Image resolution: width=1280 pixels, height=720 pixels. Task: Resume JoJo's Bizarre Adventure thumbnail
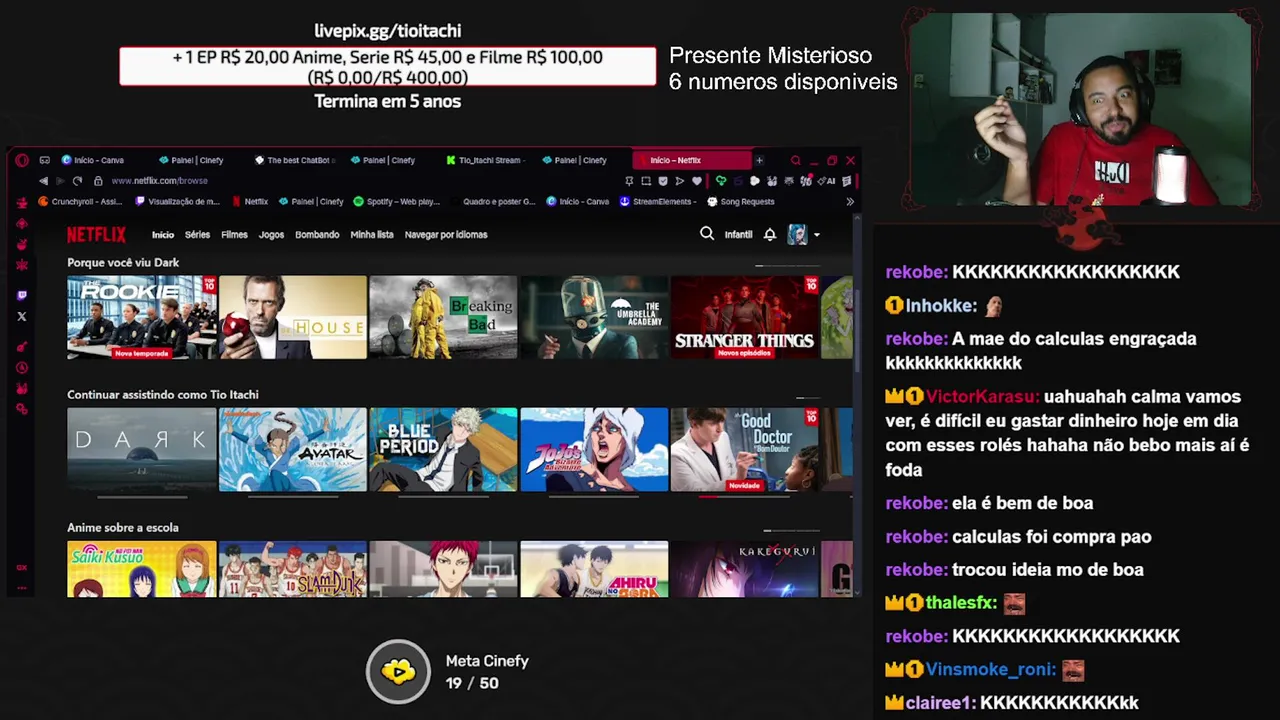click(594, 449)
